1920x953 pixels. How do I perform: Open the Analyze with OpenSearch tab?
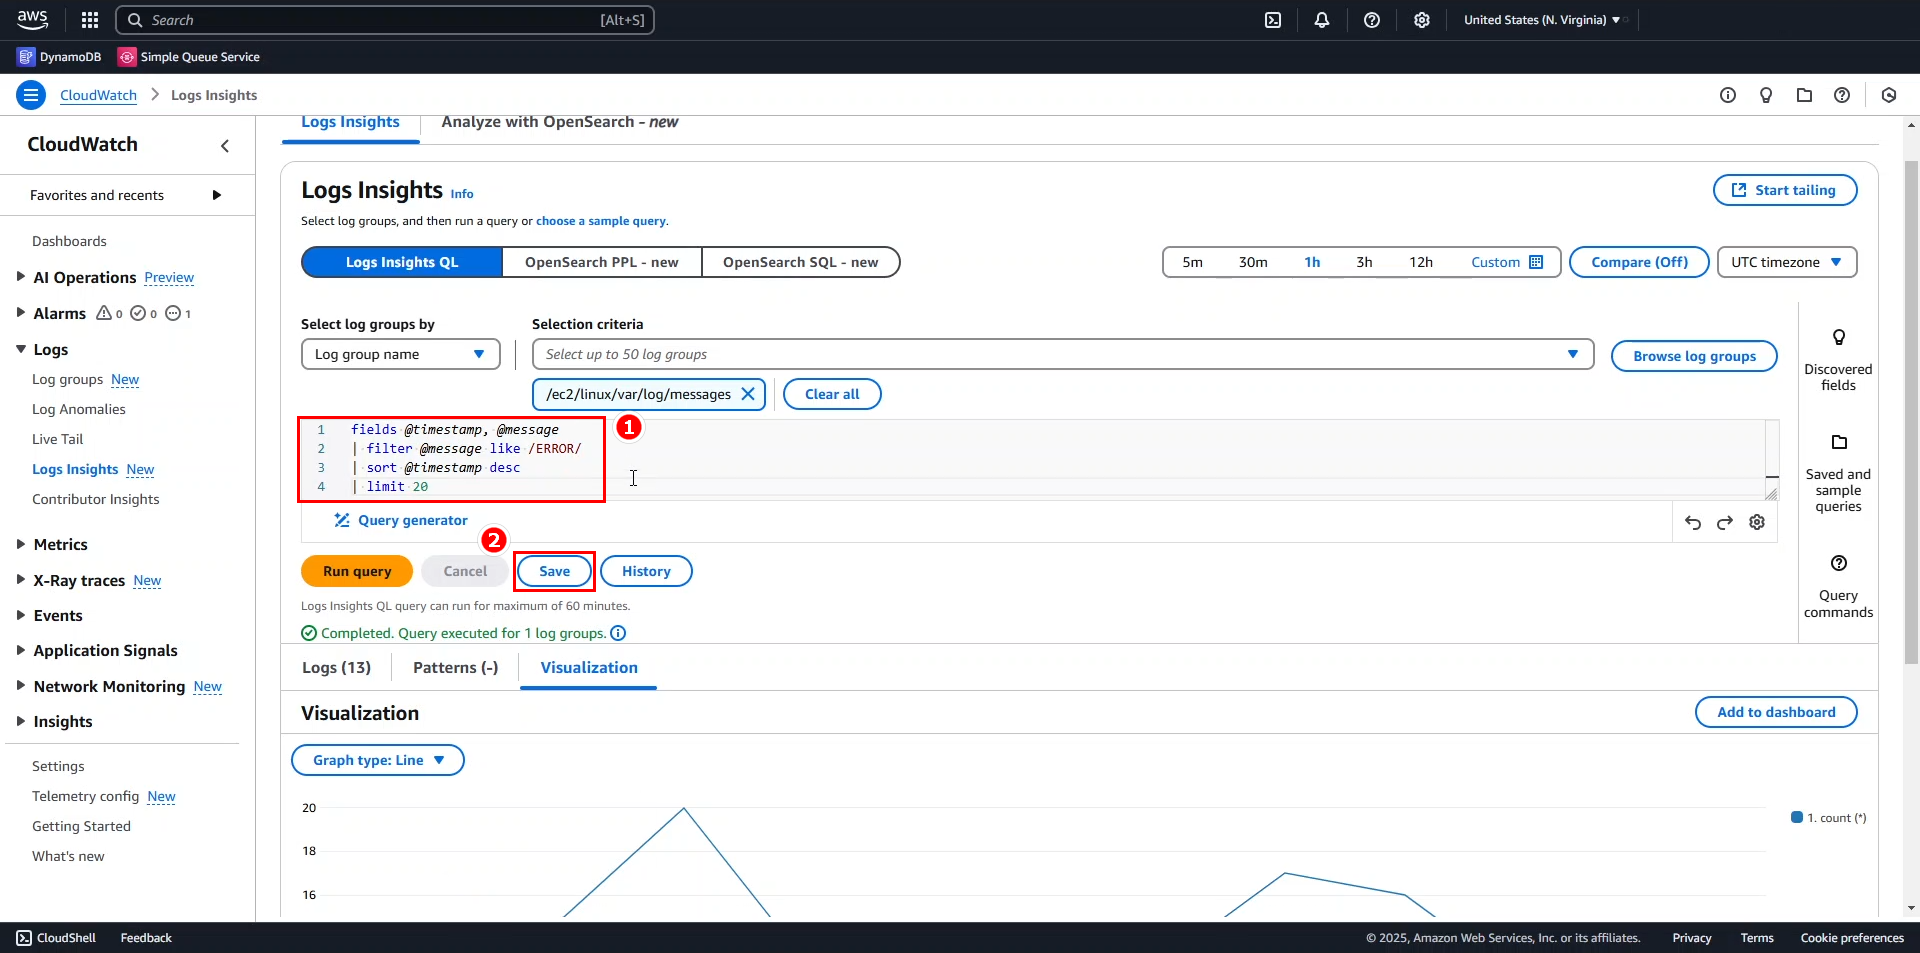(560, 122)
